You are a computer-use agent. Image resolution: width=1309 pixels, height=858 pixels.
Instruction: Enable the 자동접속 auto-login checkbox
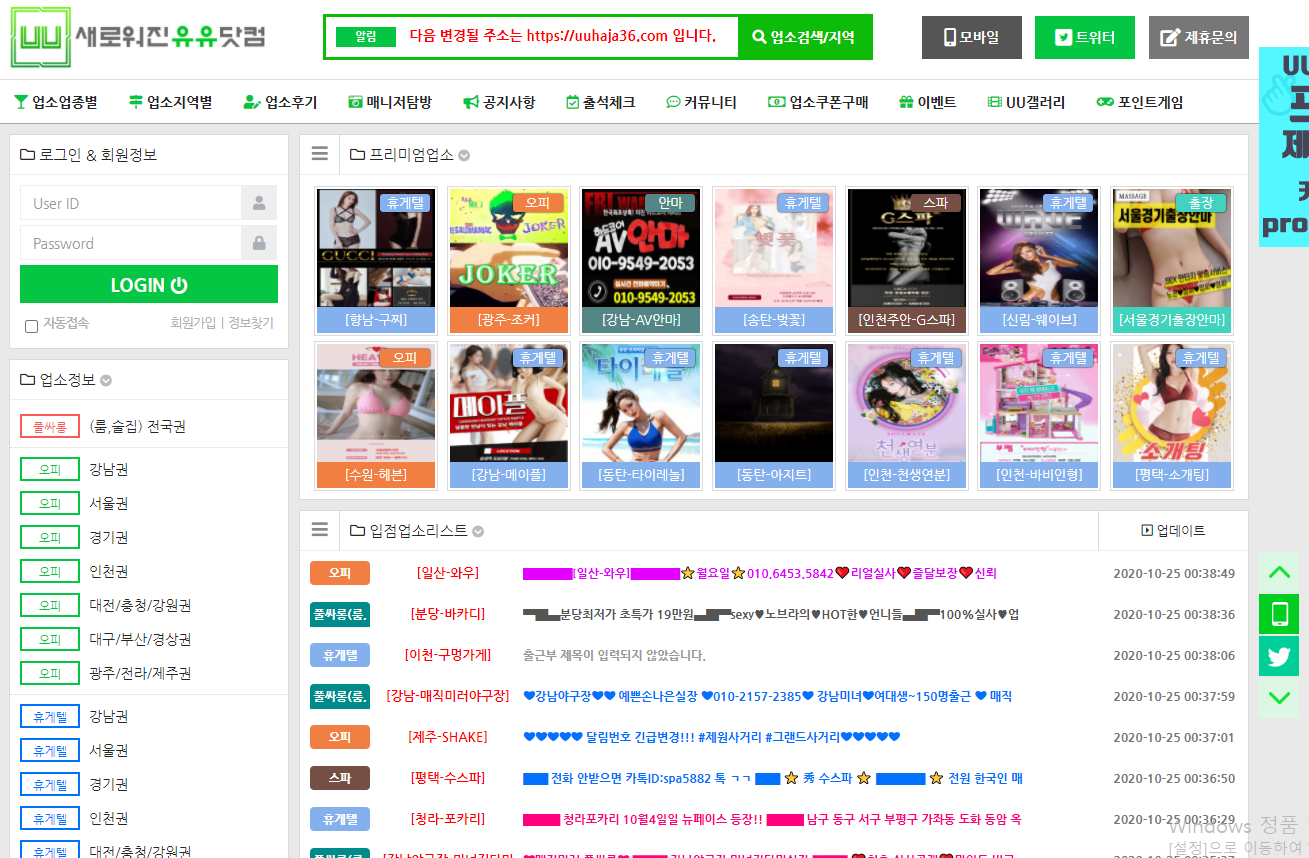(x=31, y=326)
